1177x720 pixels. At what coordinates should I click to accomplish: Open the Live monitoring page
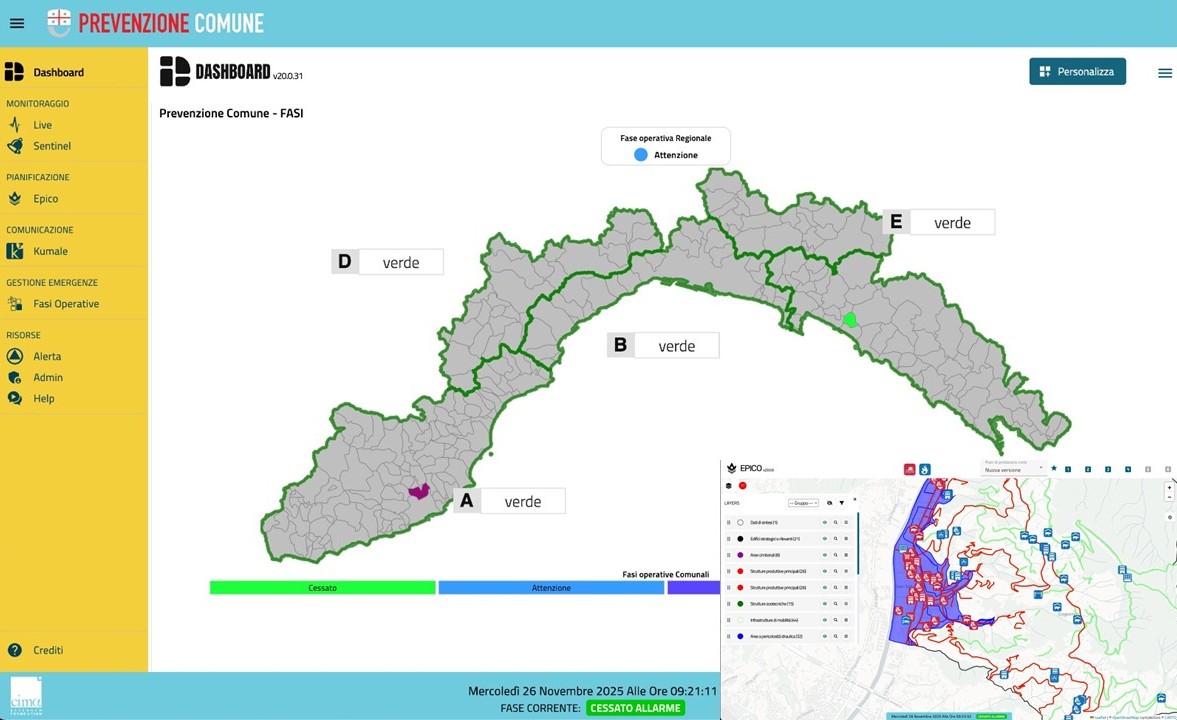tap(42, 125)
